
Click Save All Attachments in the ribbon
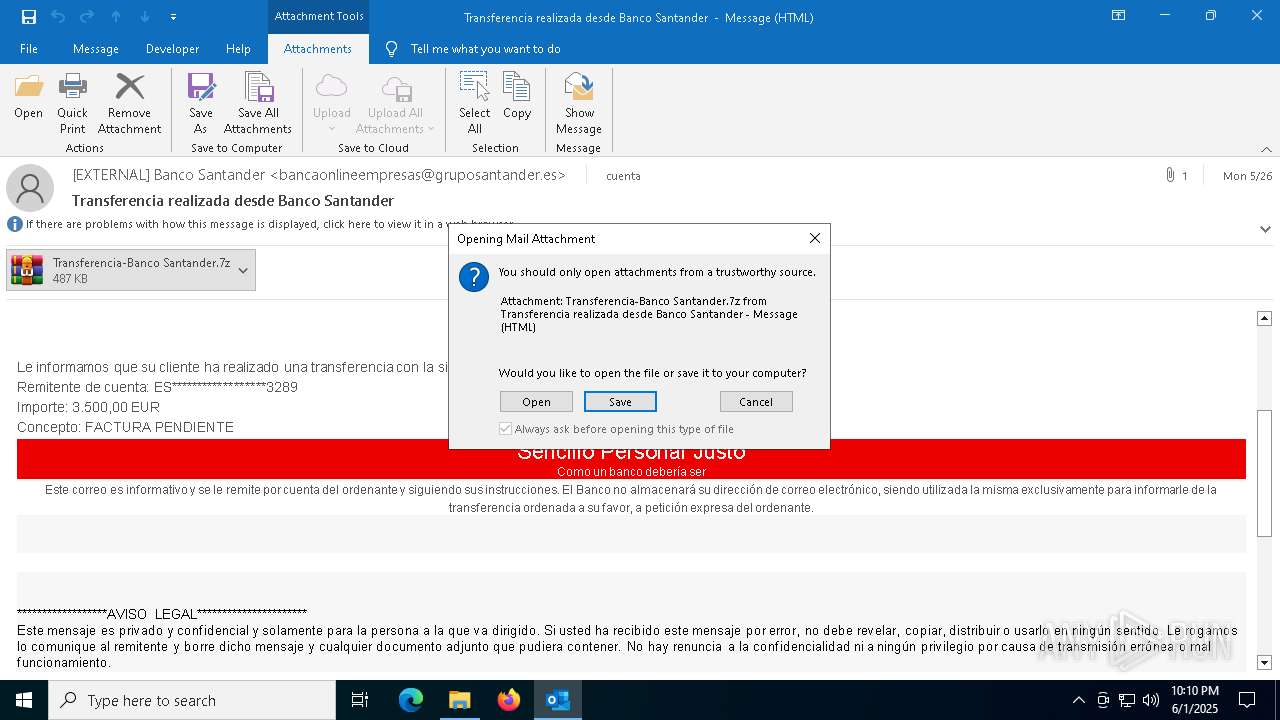coord(258,103)
